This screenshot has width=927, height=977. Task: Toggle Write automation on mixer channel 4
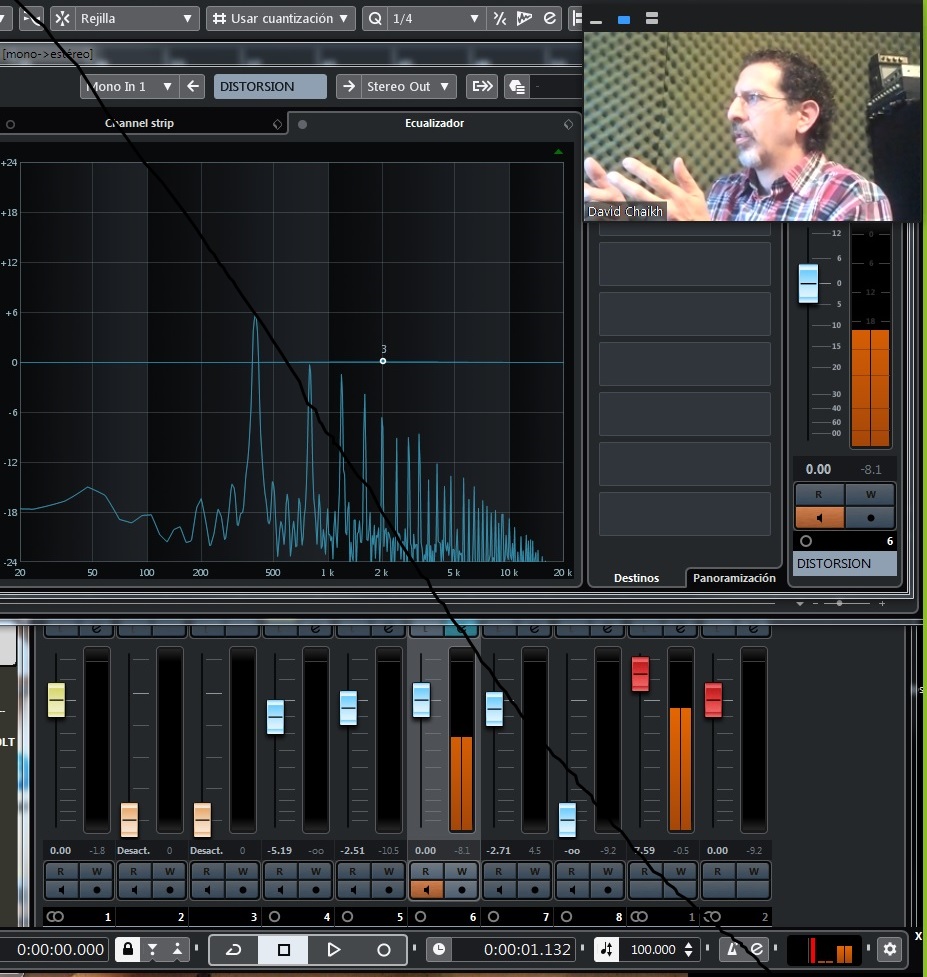[316, 871]
